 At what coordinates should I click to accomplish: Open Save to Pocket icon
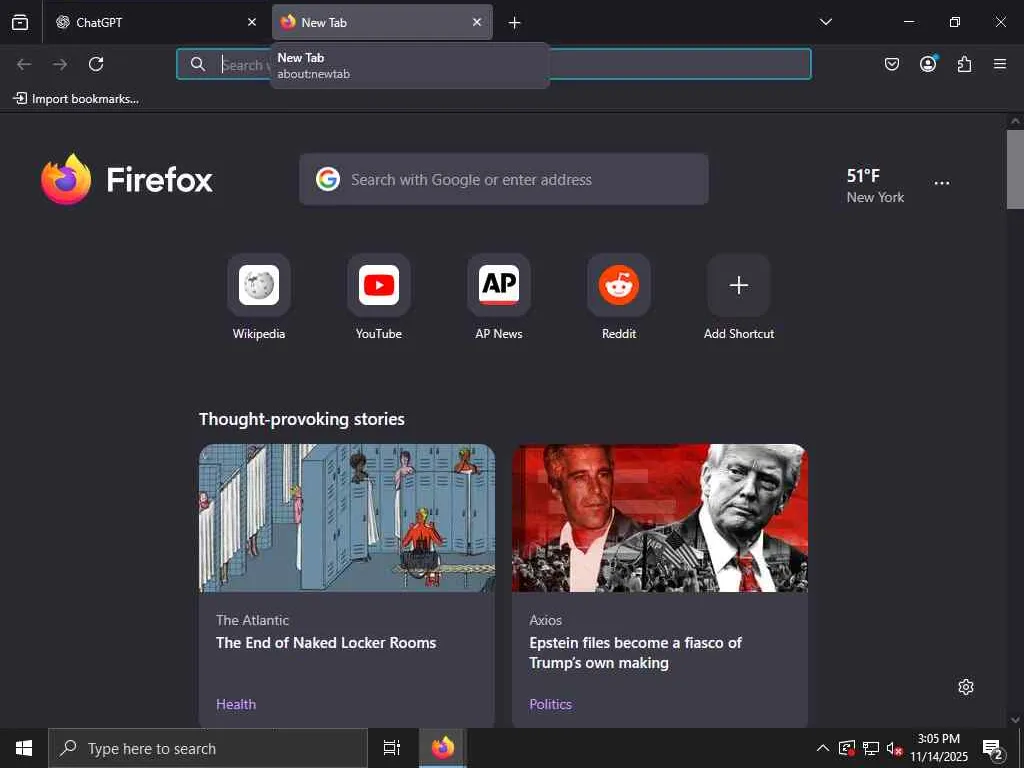(891, 64)
